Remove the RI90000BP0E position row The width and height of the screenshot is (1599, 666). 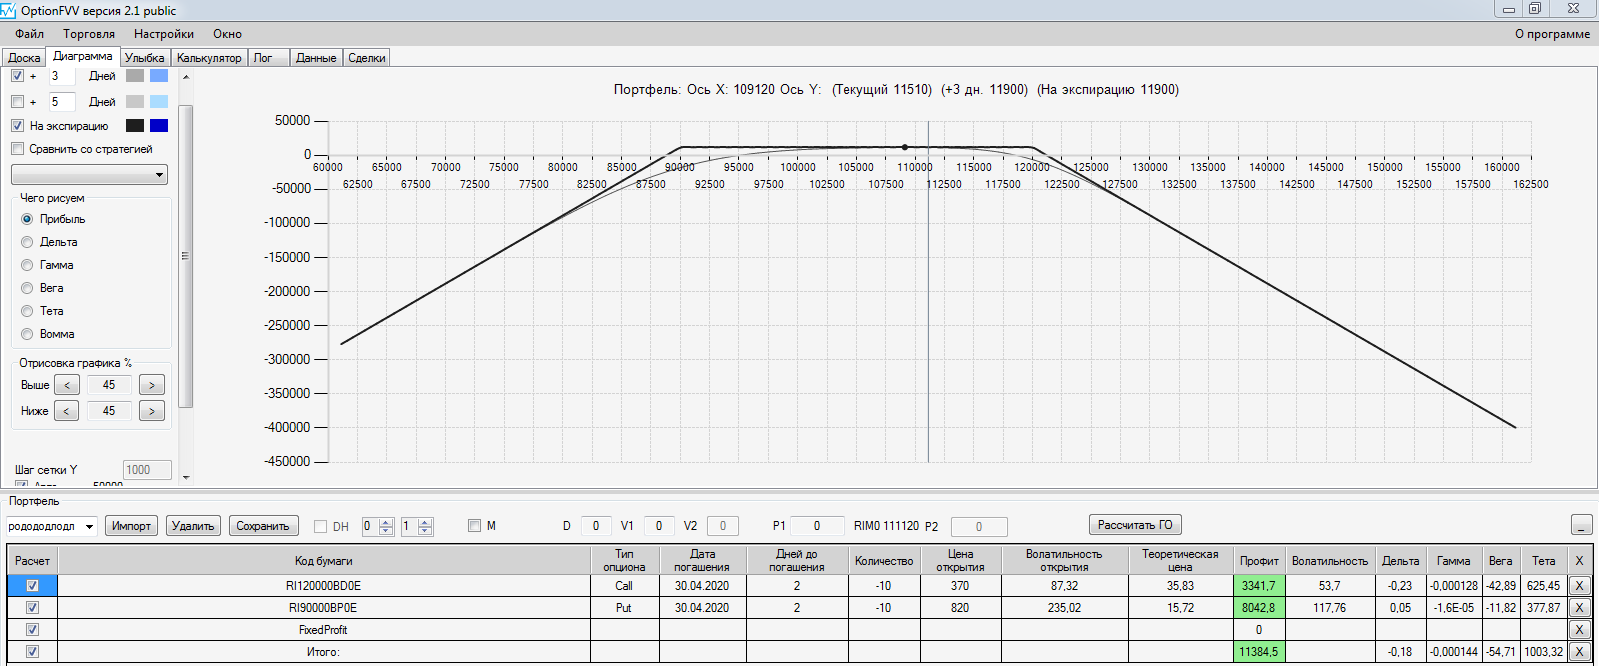(1579, 608)
